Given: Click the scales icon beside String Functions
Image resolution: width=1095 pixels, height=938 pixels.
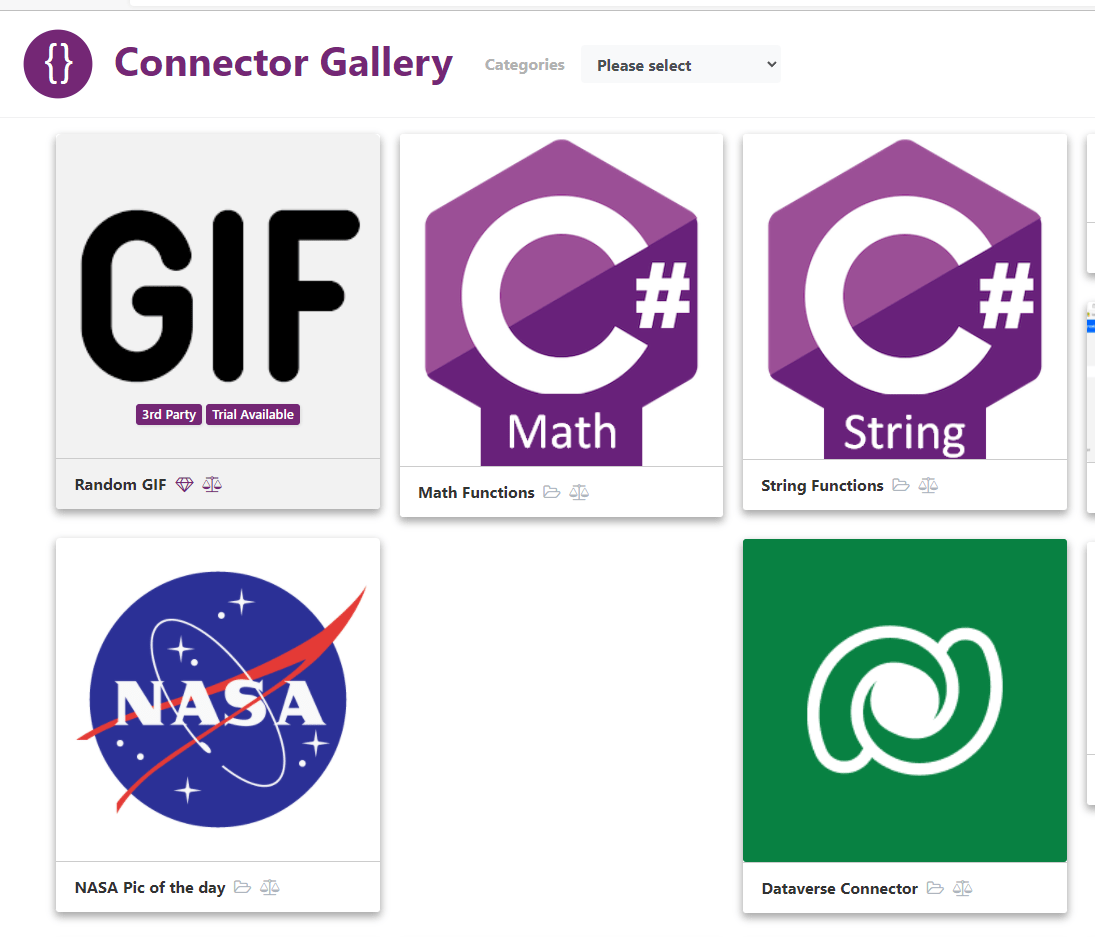Looking at the screenshot, I should click(x=928, y=485).
